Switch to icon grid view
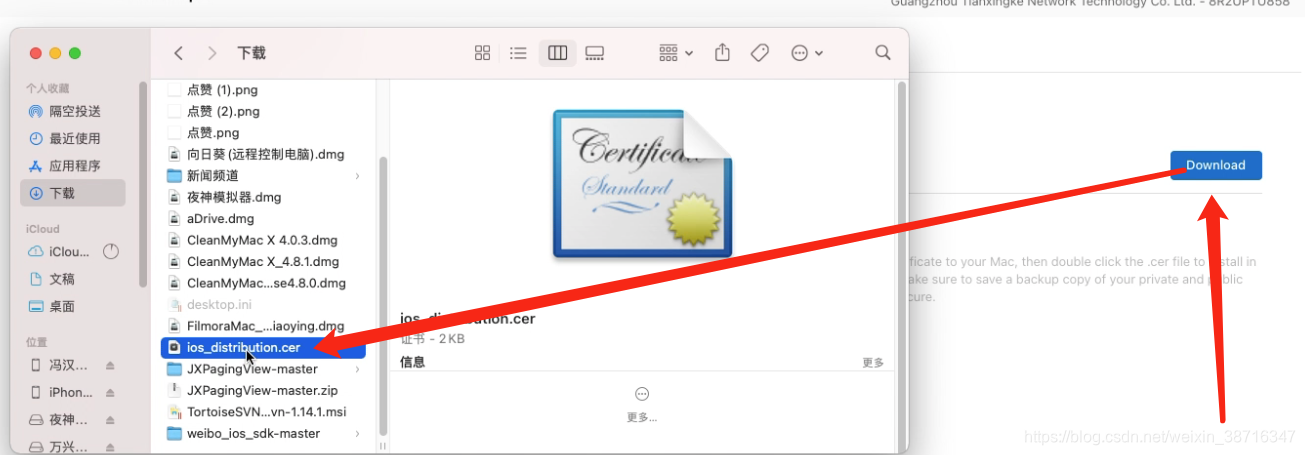 [x=482, y=53]
